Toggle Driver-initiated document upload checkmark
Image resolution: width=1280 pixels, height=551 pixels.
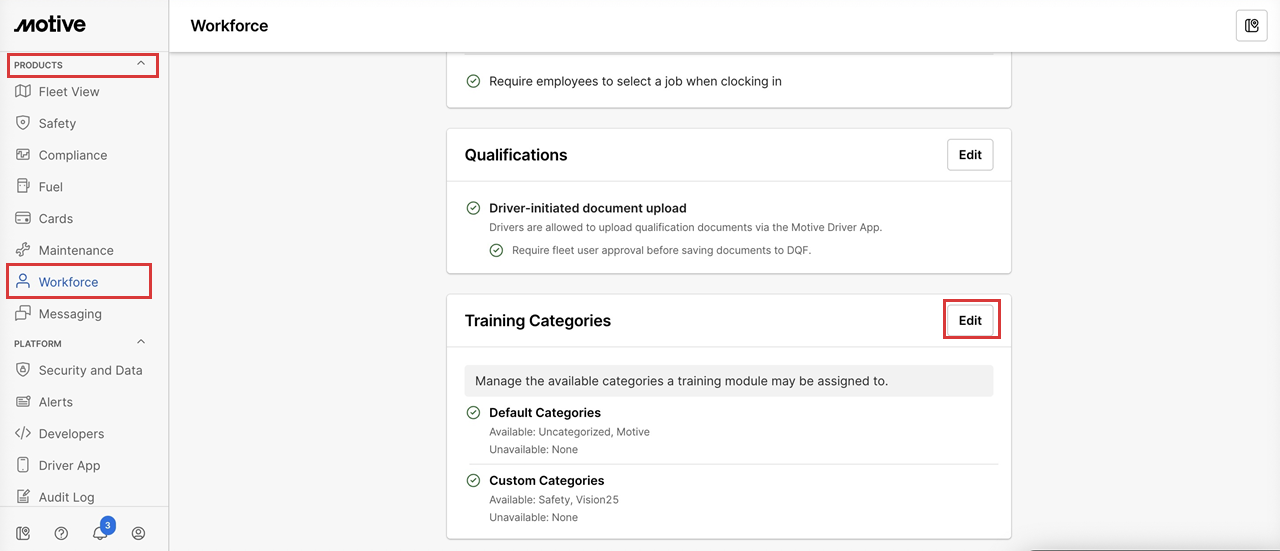pos(473,209)
